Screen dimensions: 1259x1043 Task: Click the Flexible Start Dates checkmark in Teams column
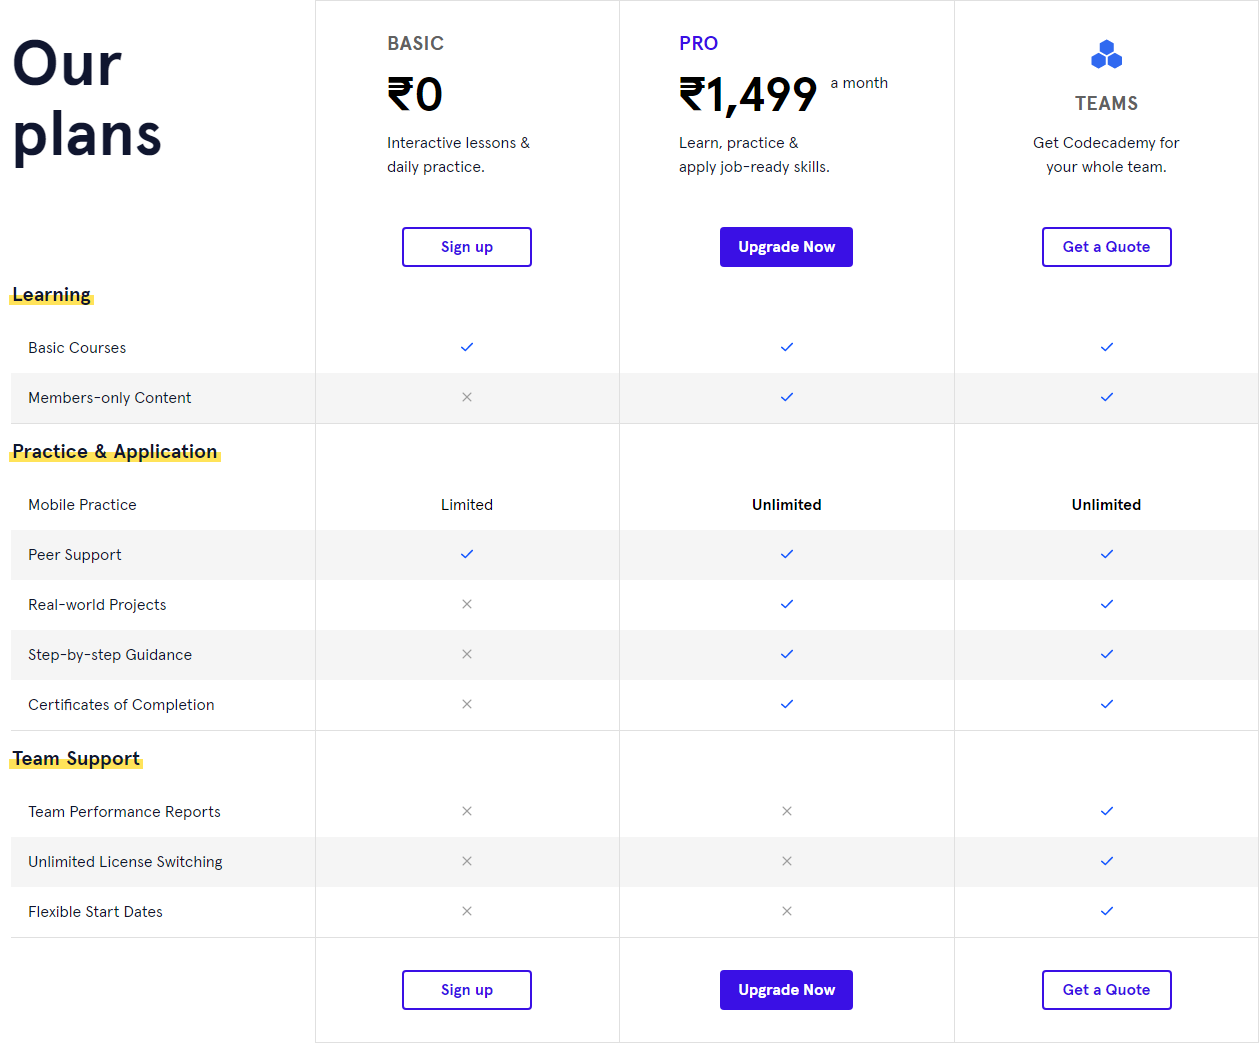(1107, 911)
